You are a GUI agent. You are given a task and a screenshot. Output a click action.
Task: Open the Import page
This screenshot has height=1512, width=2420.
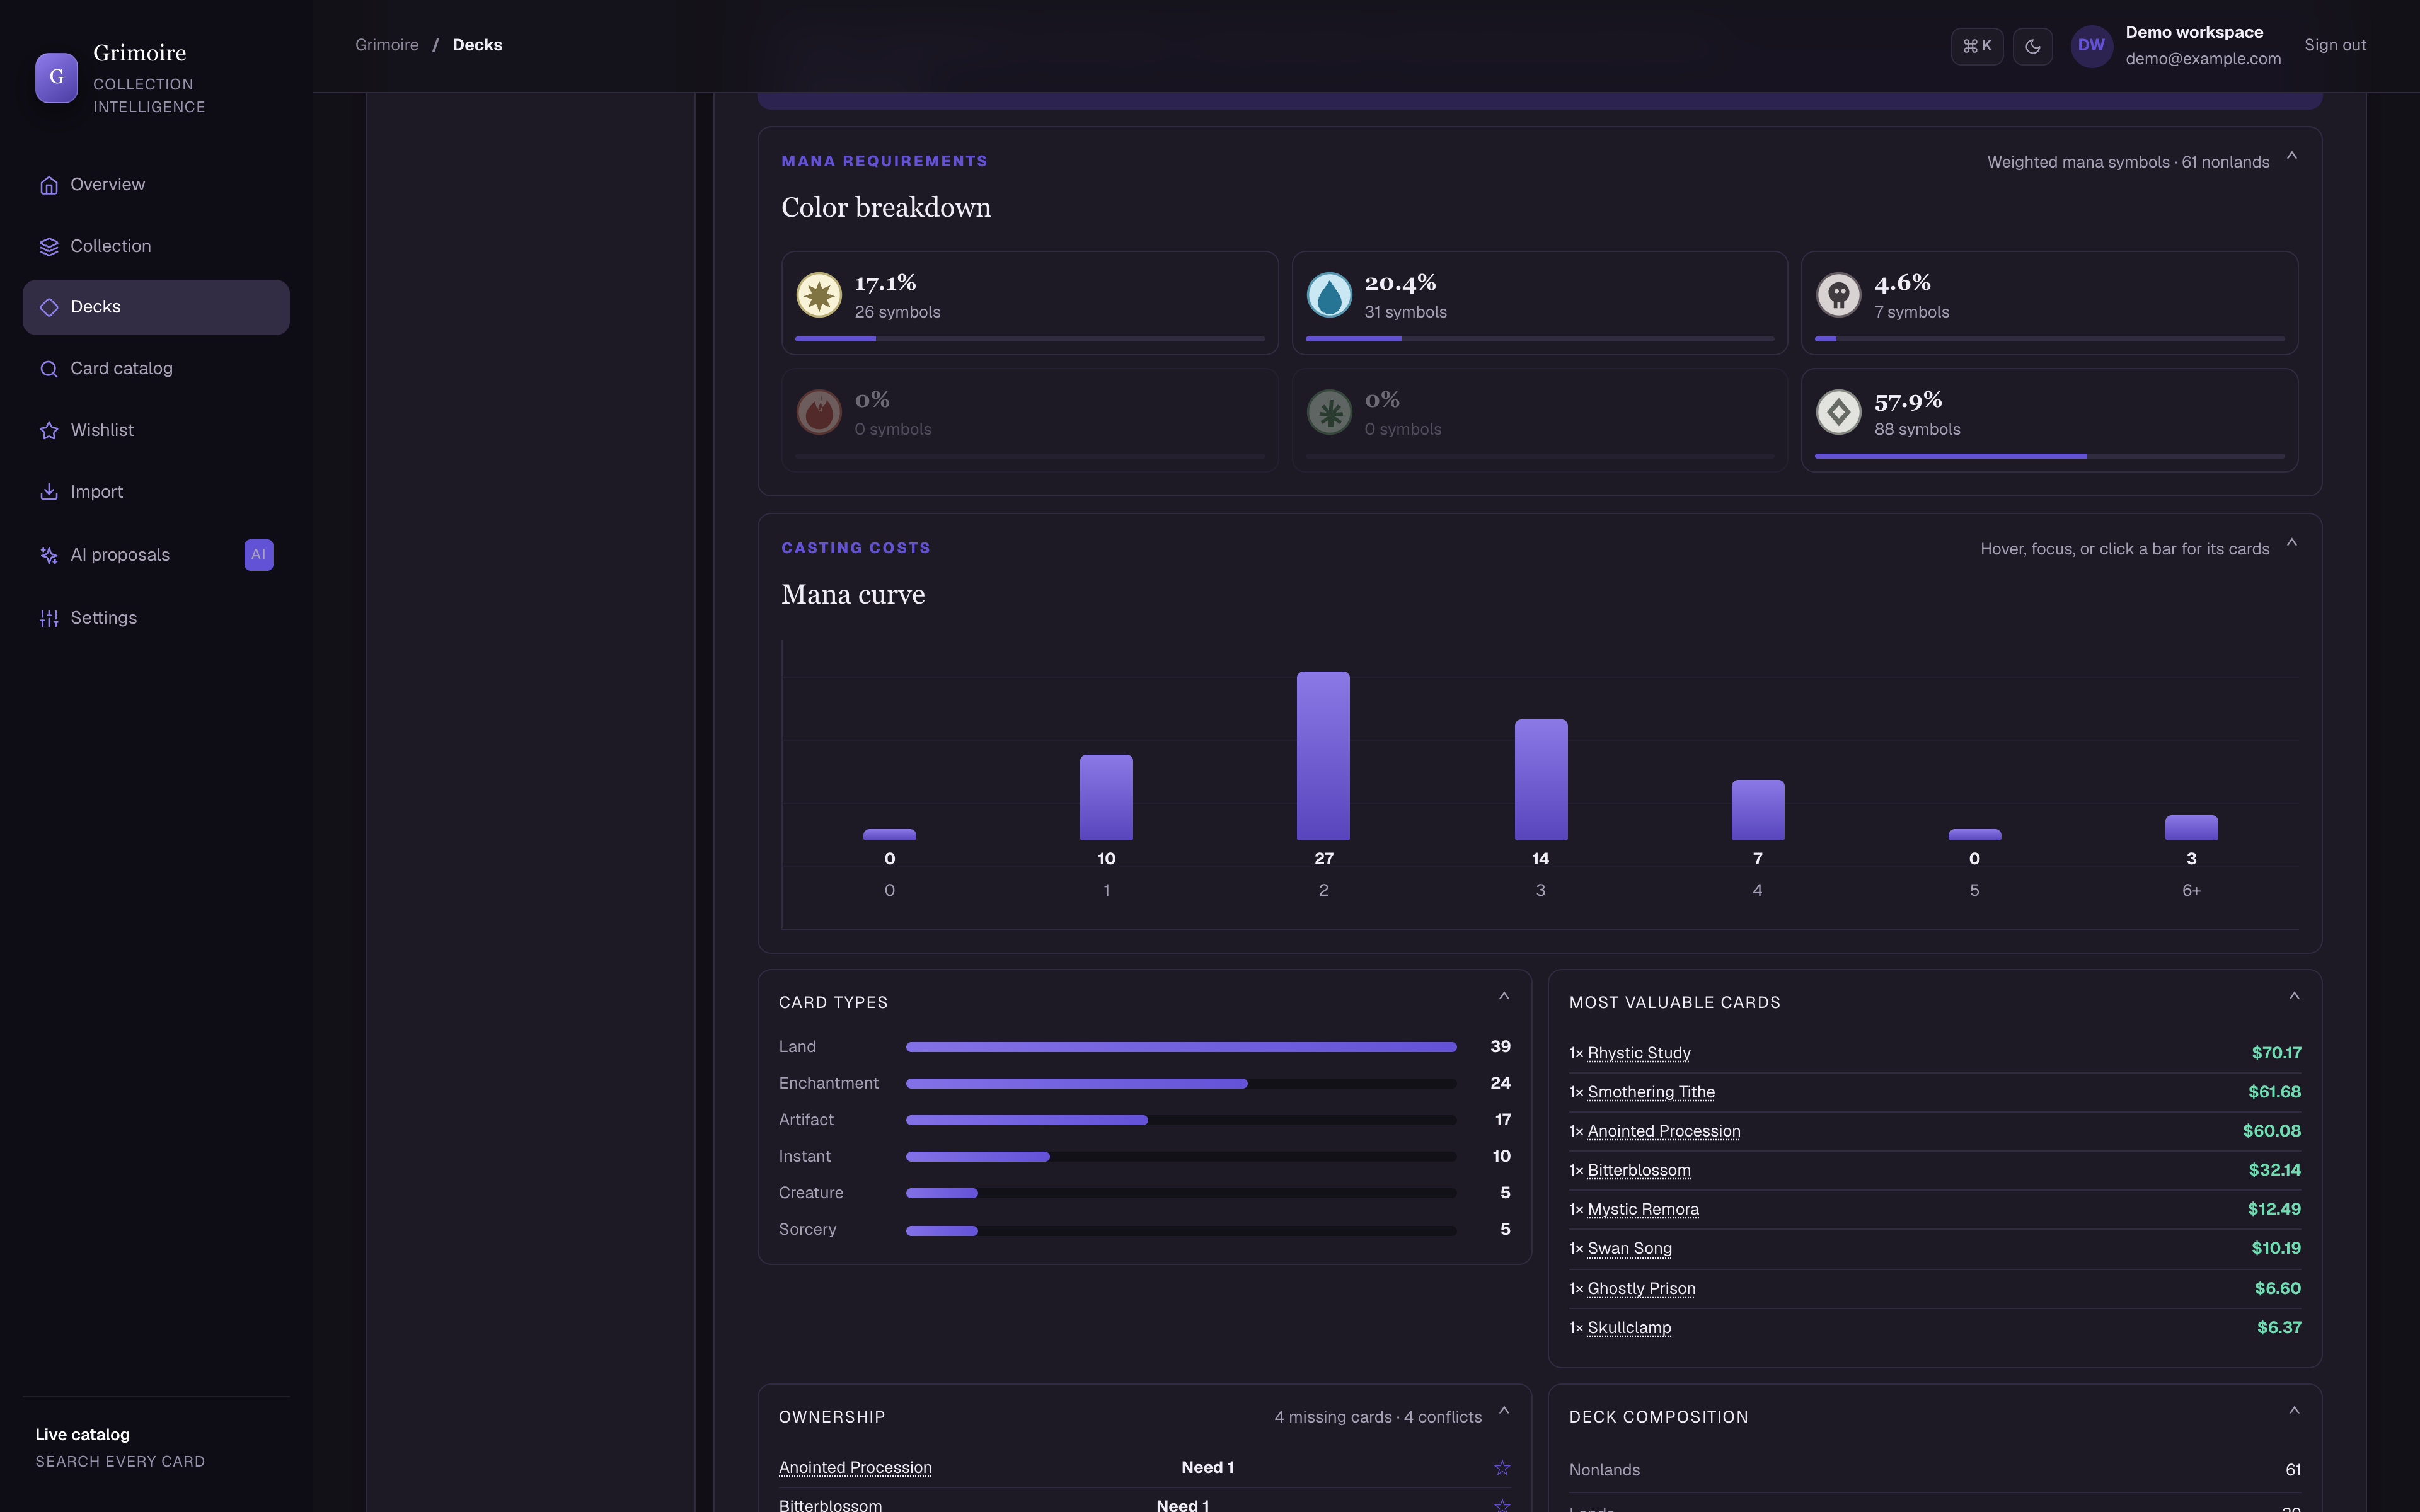[156, 492]
